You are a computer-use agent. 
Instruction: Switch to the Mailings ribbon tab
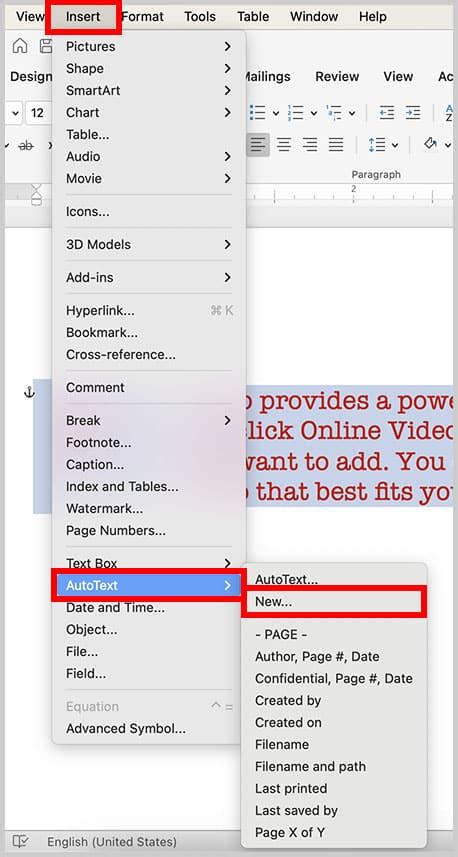click(x=267, y=77)
